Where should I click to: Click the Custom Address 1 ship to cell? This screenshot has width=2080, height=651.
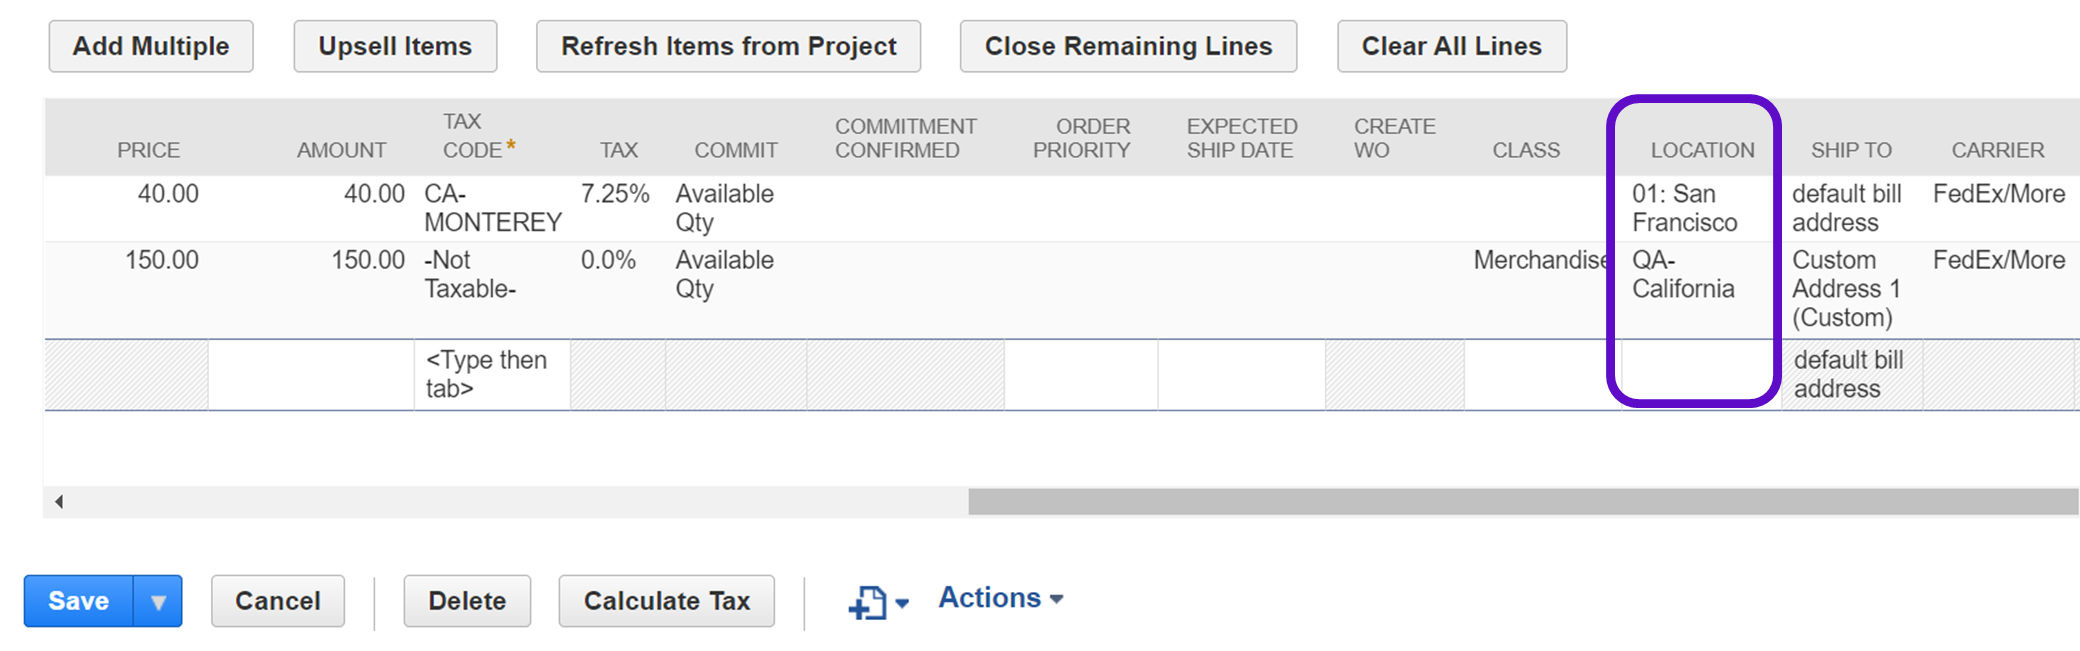(1845, 289)
